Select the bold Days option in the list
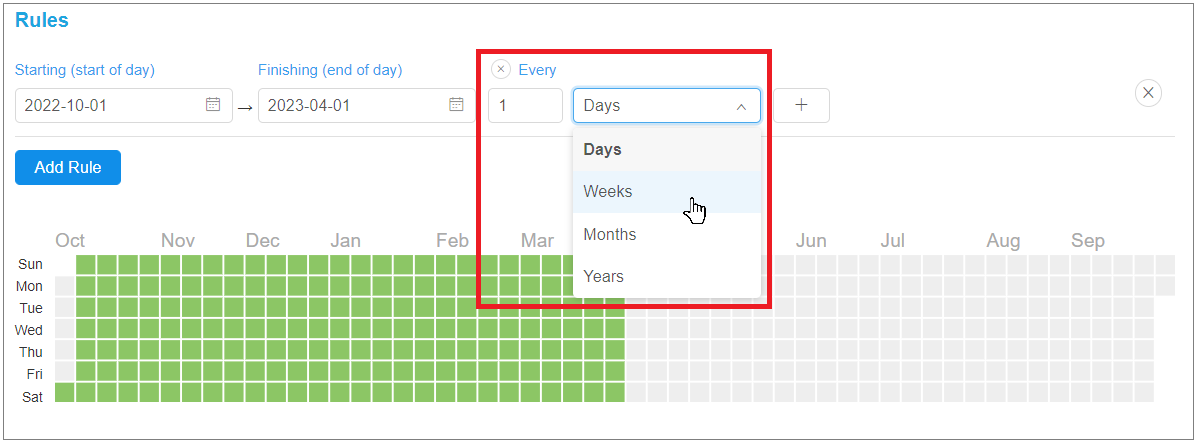1195x445 pixels. pyautogui.click(x=667, y=149)
